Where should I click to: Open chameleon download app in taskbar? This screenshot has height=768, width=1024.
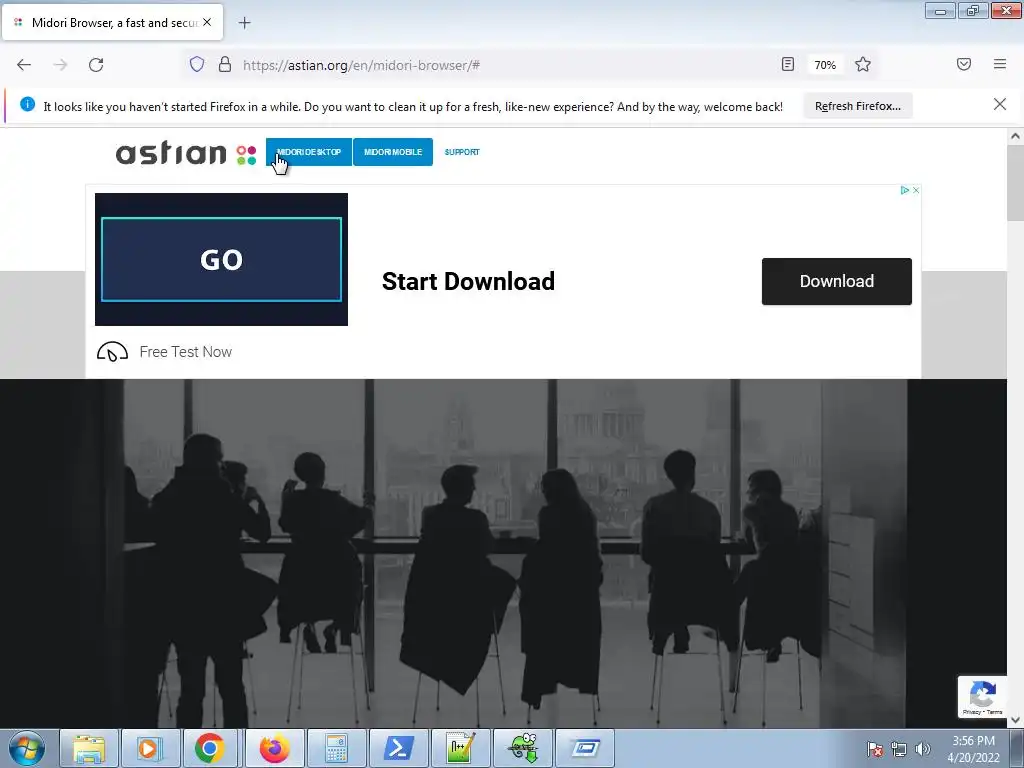[x=522, y=748]
